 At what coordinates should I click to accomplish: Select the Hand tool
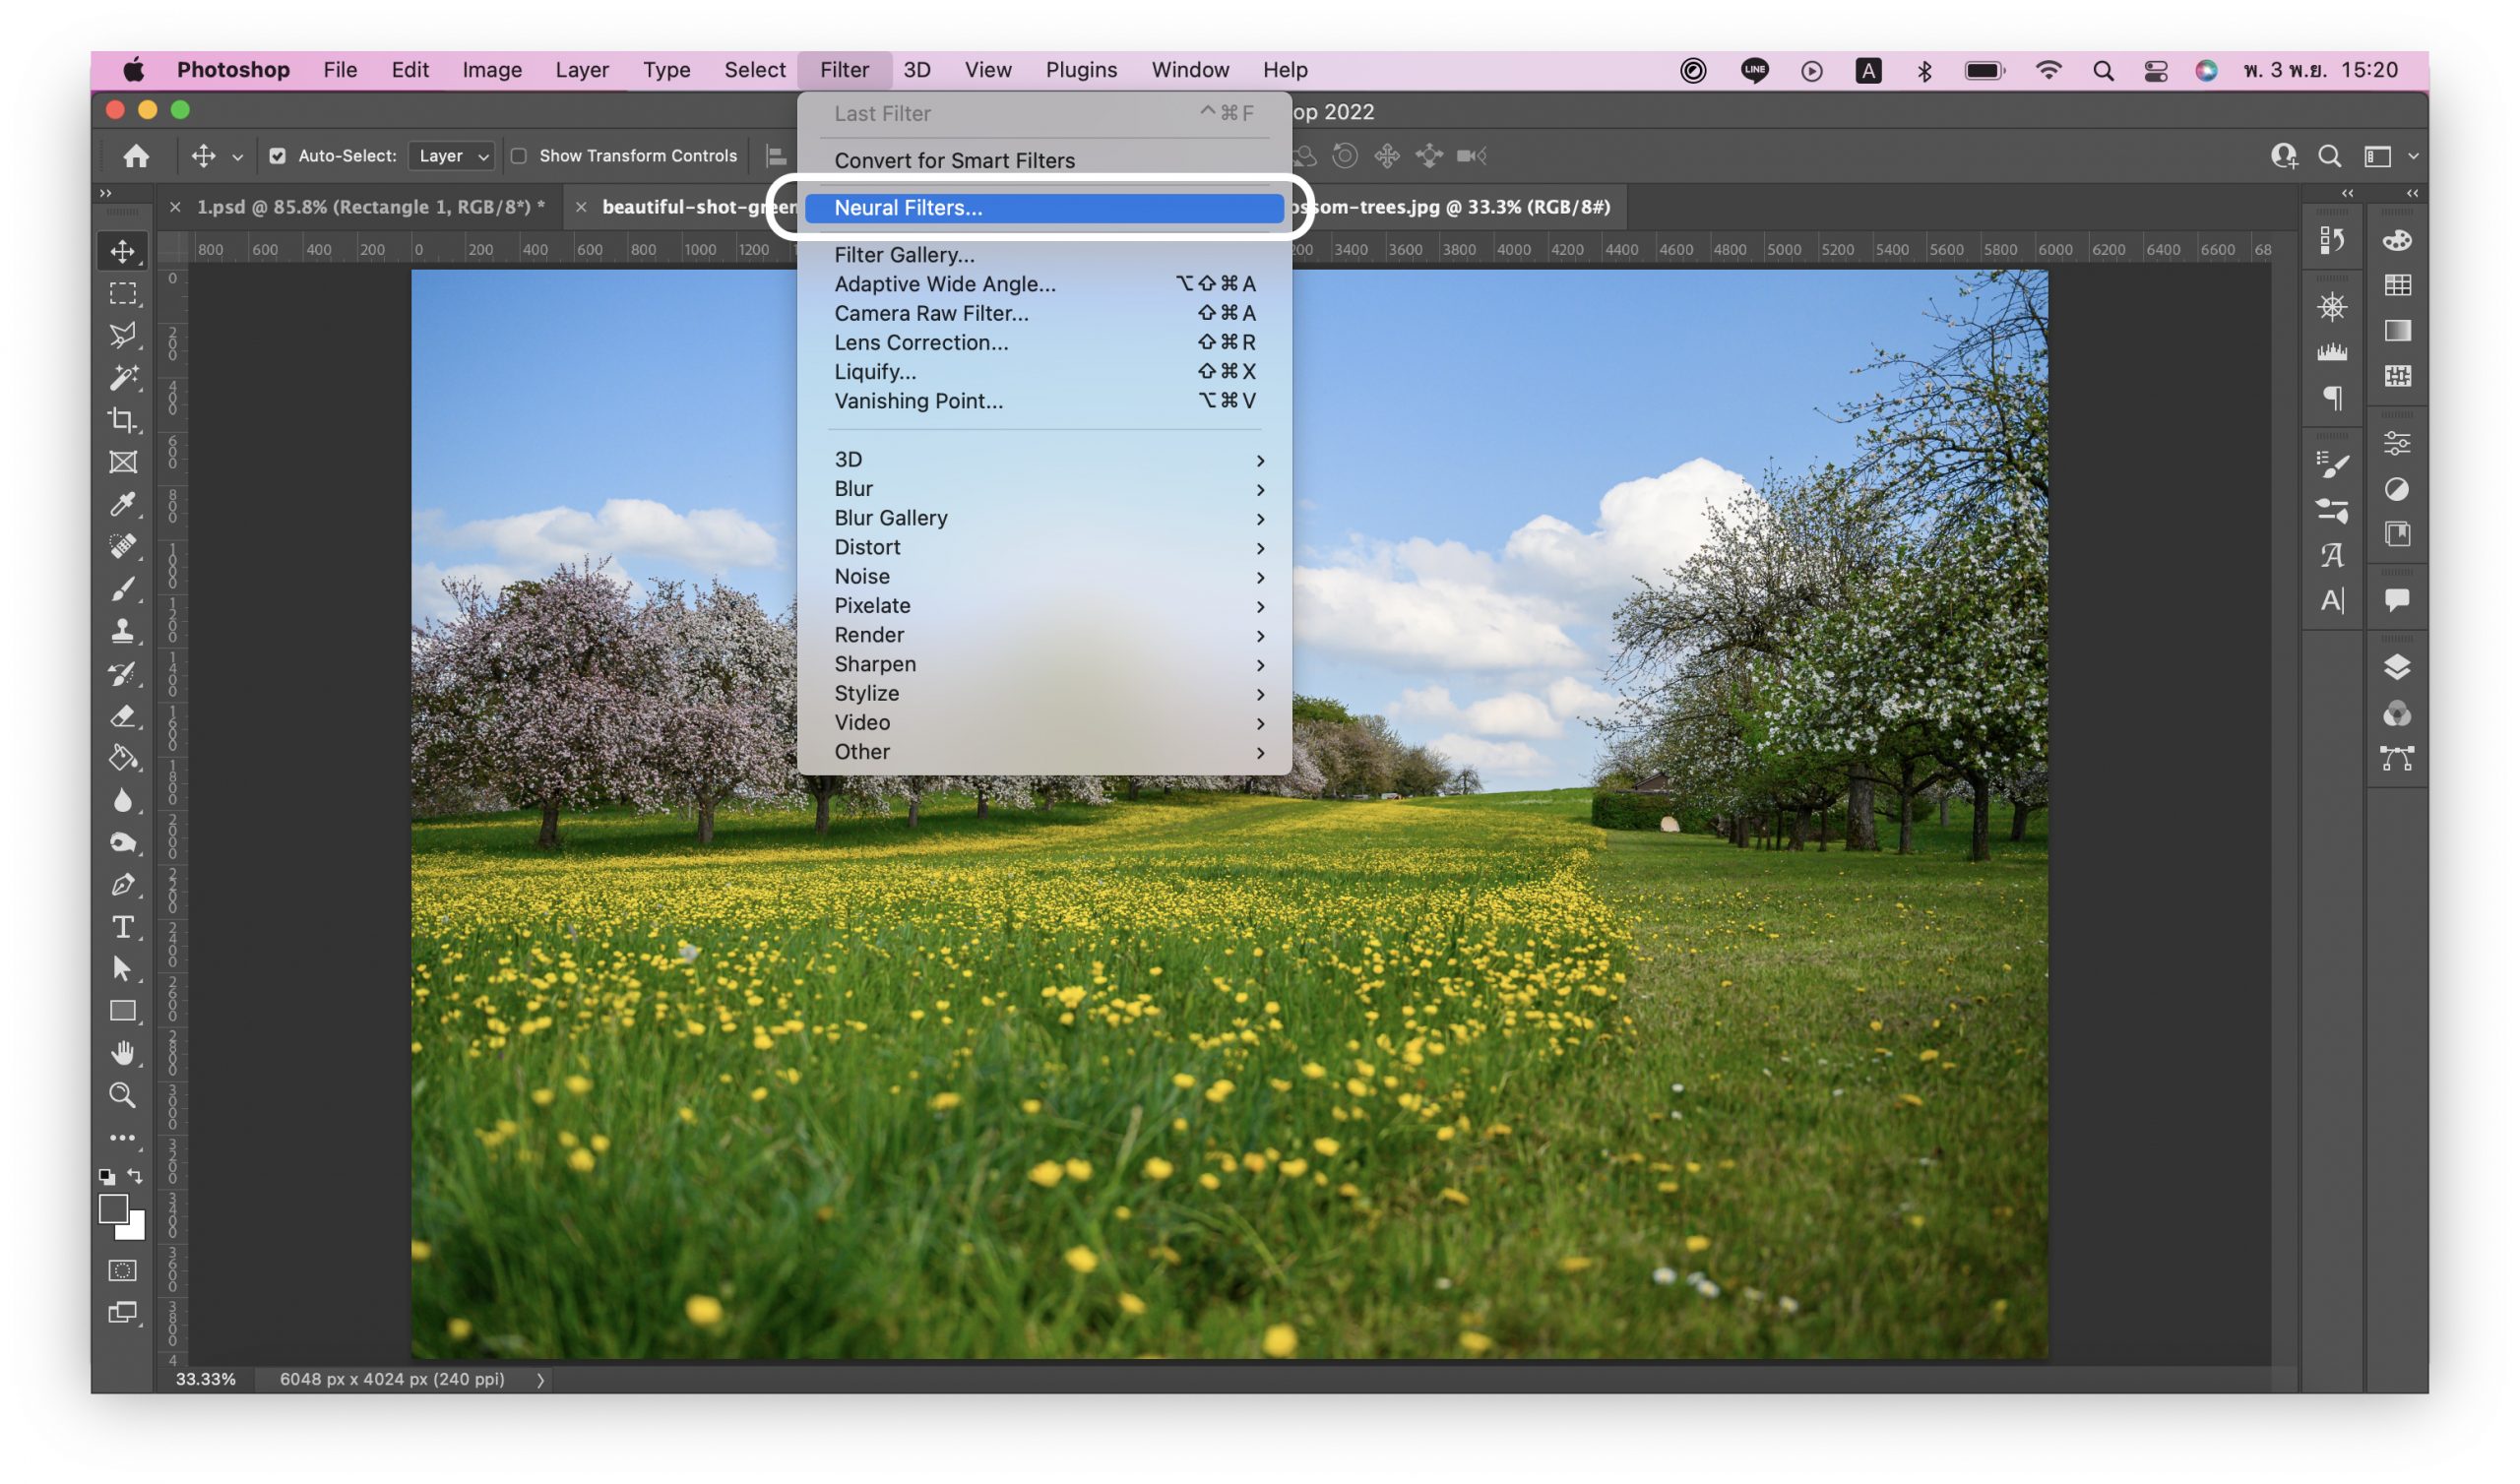[x=123, y=1053]
